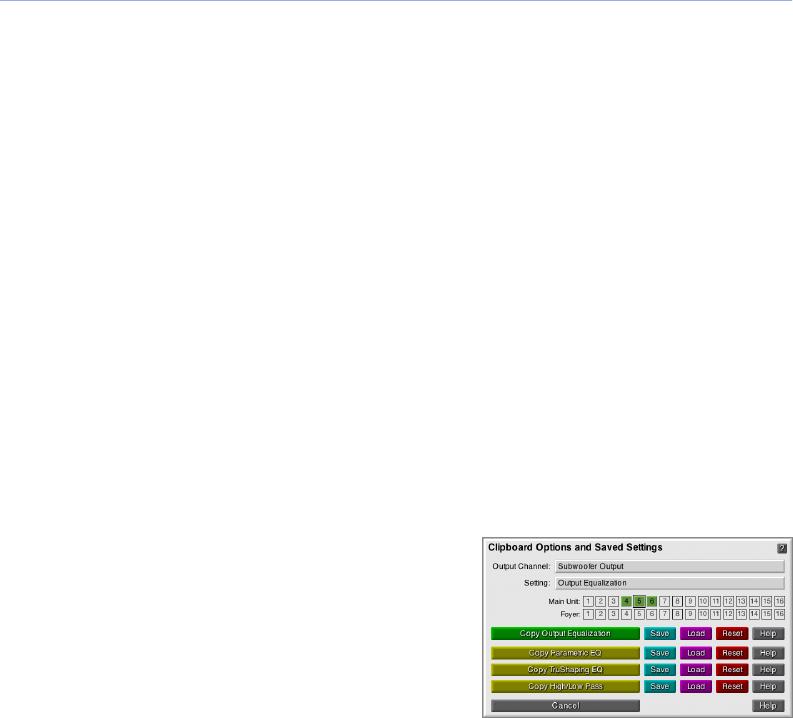Cancel the clipboard options dialog
Viewport: 793px width, 718px height.
[565, 706]
